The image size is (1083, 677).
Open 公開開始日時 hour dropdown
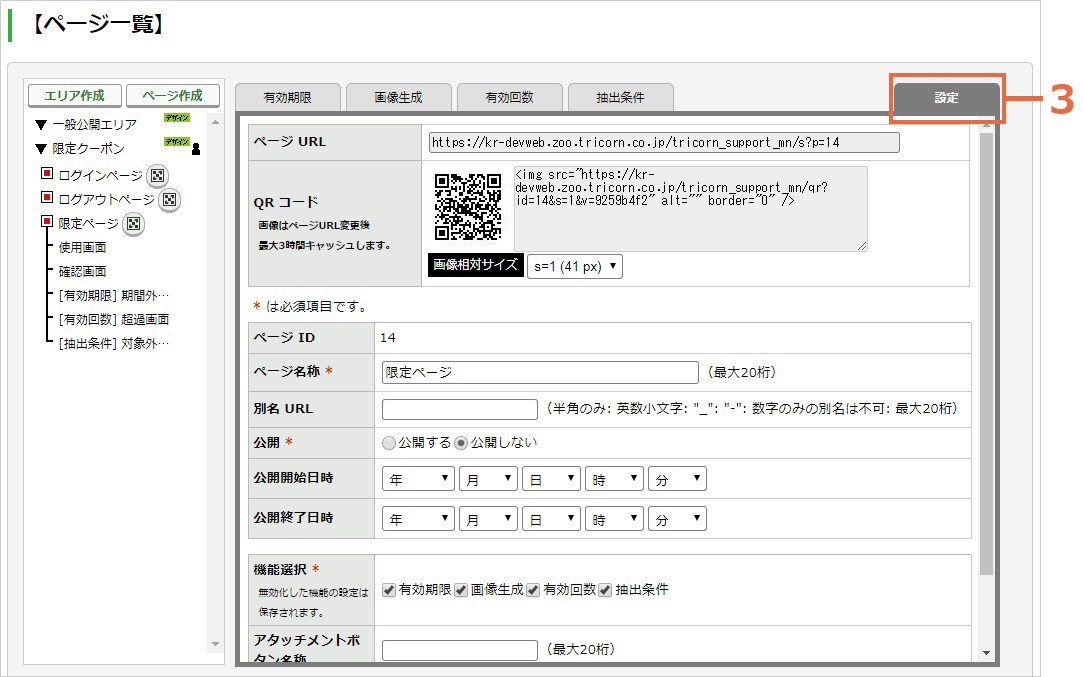point(614,479)
